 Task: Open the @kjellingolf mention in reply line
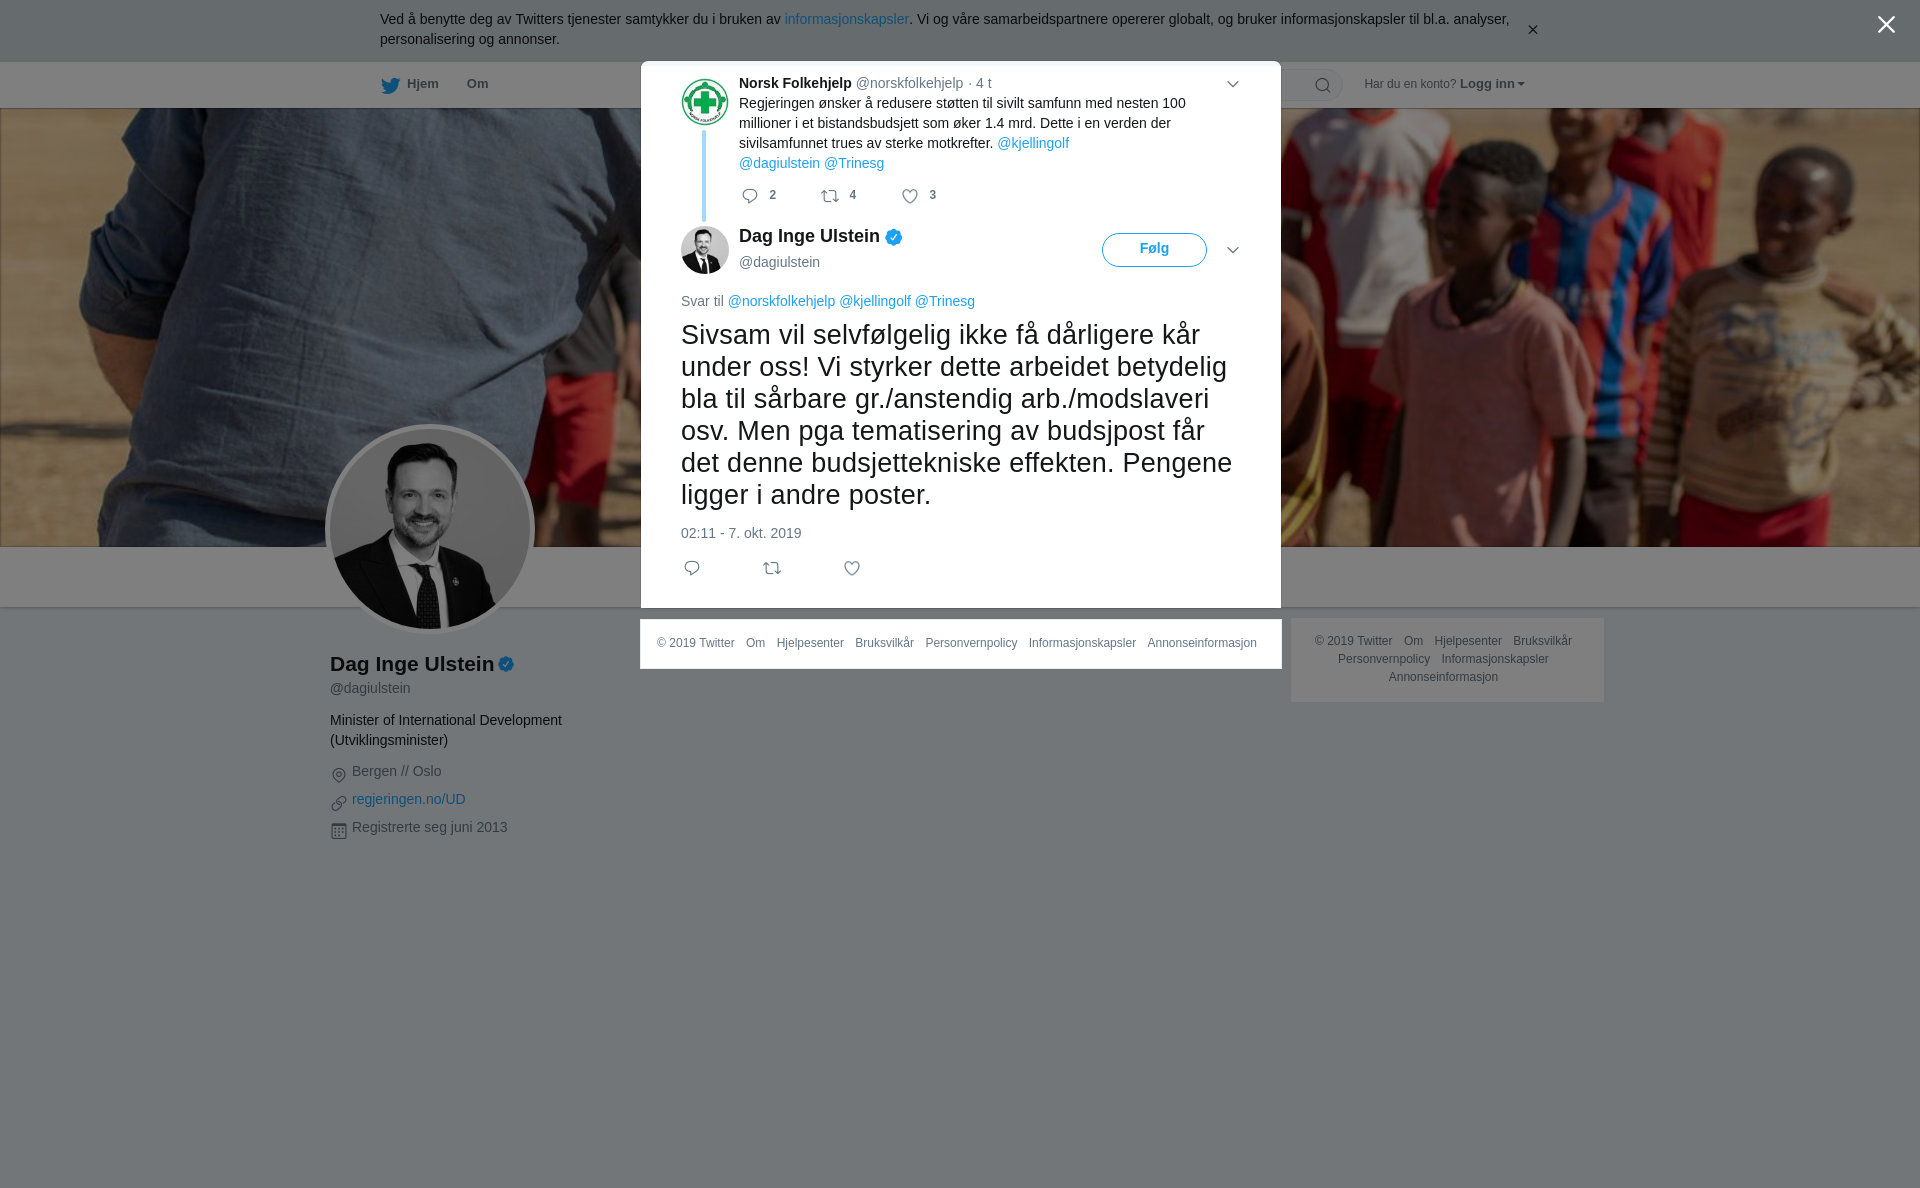point(875,301)
